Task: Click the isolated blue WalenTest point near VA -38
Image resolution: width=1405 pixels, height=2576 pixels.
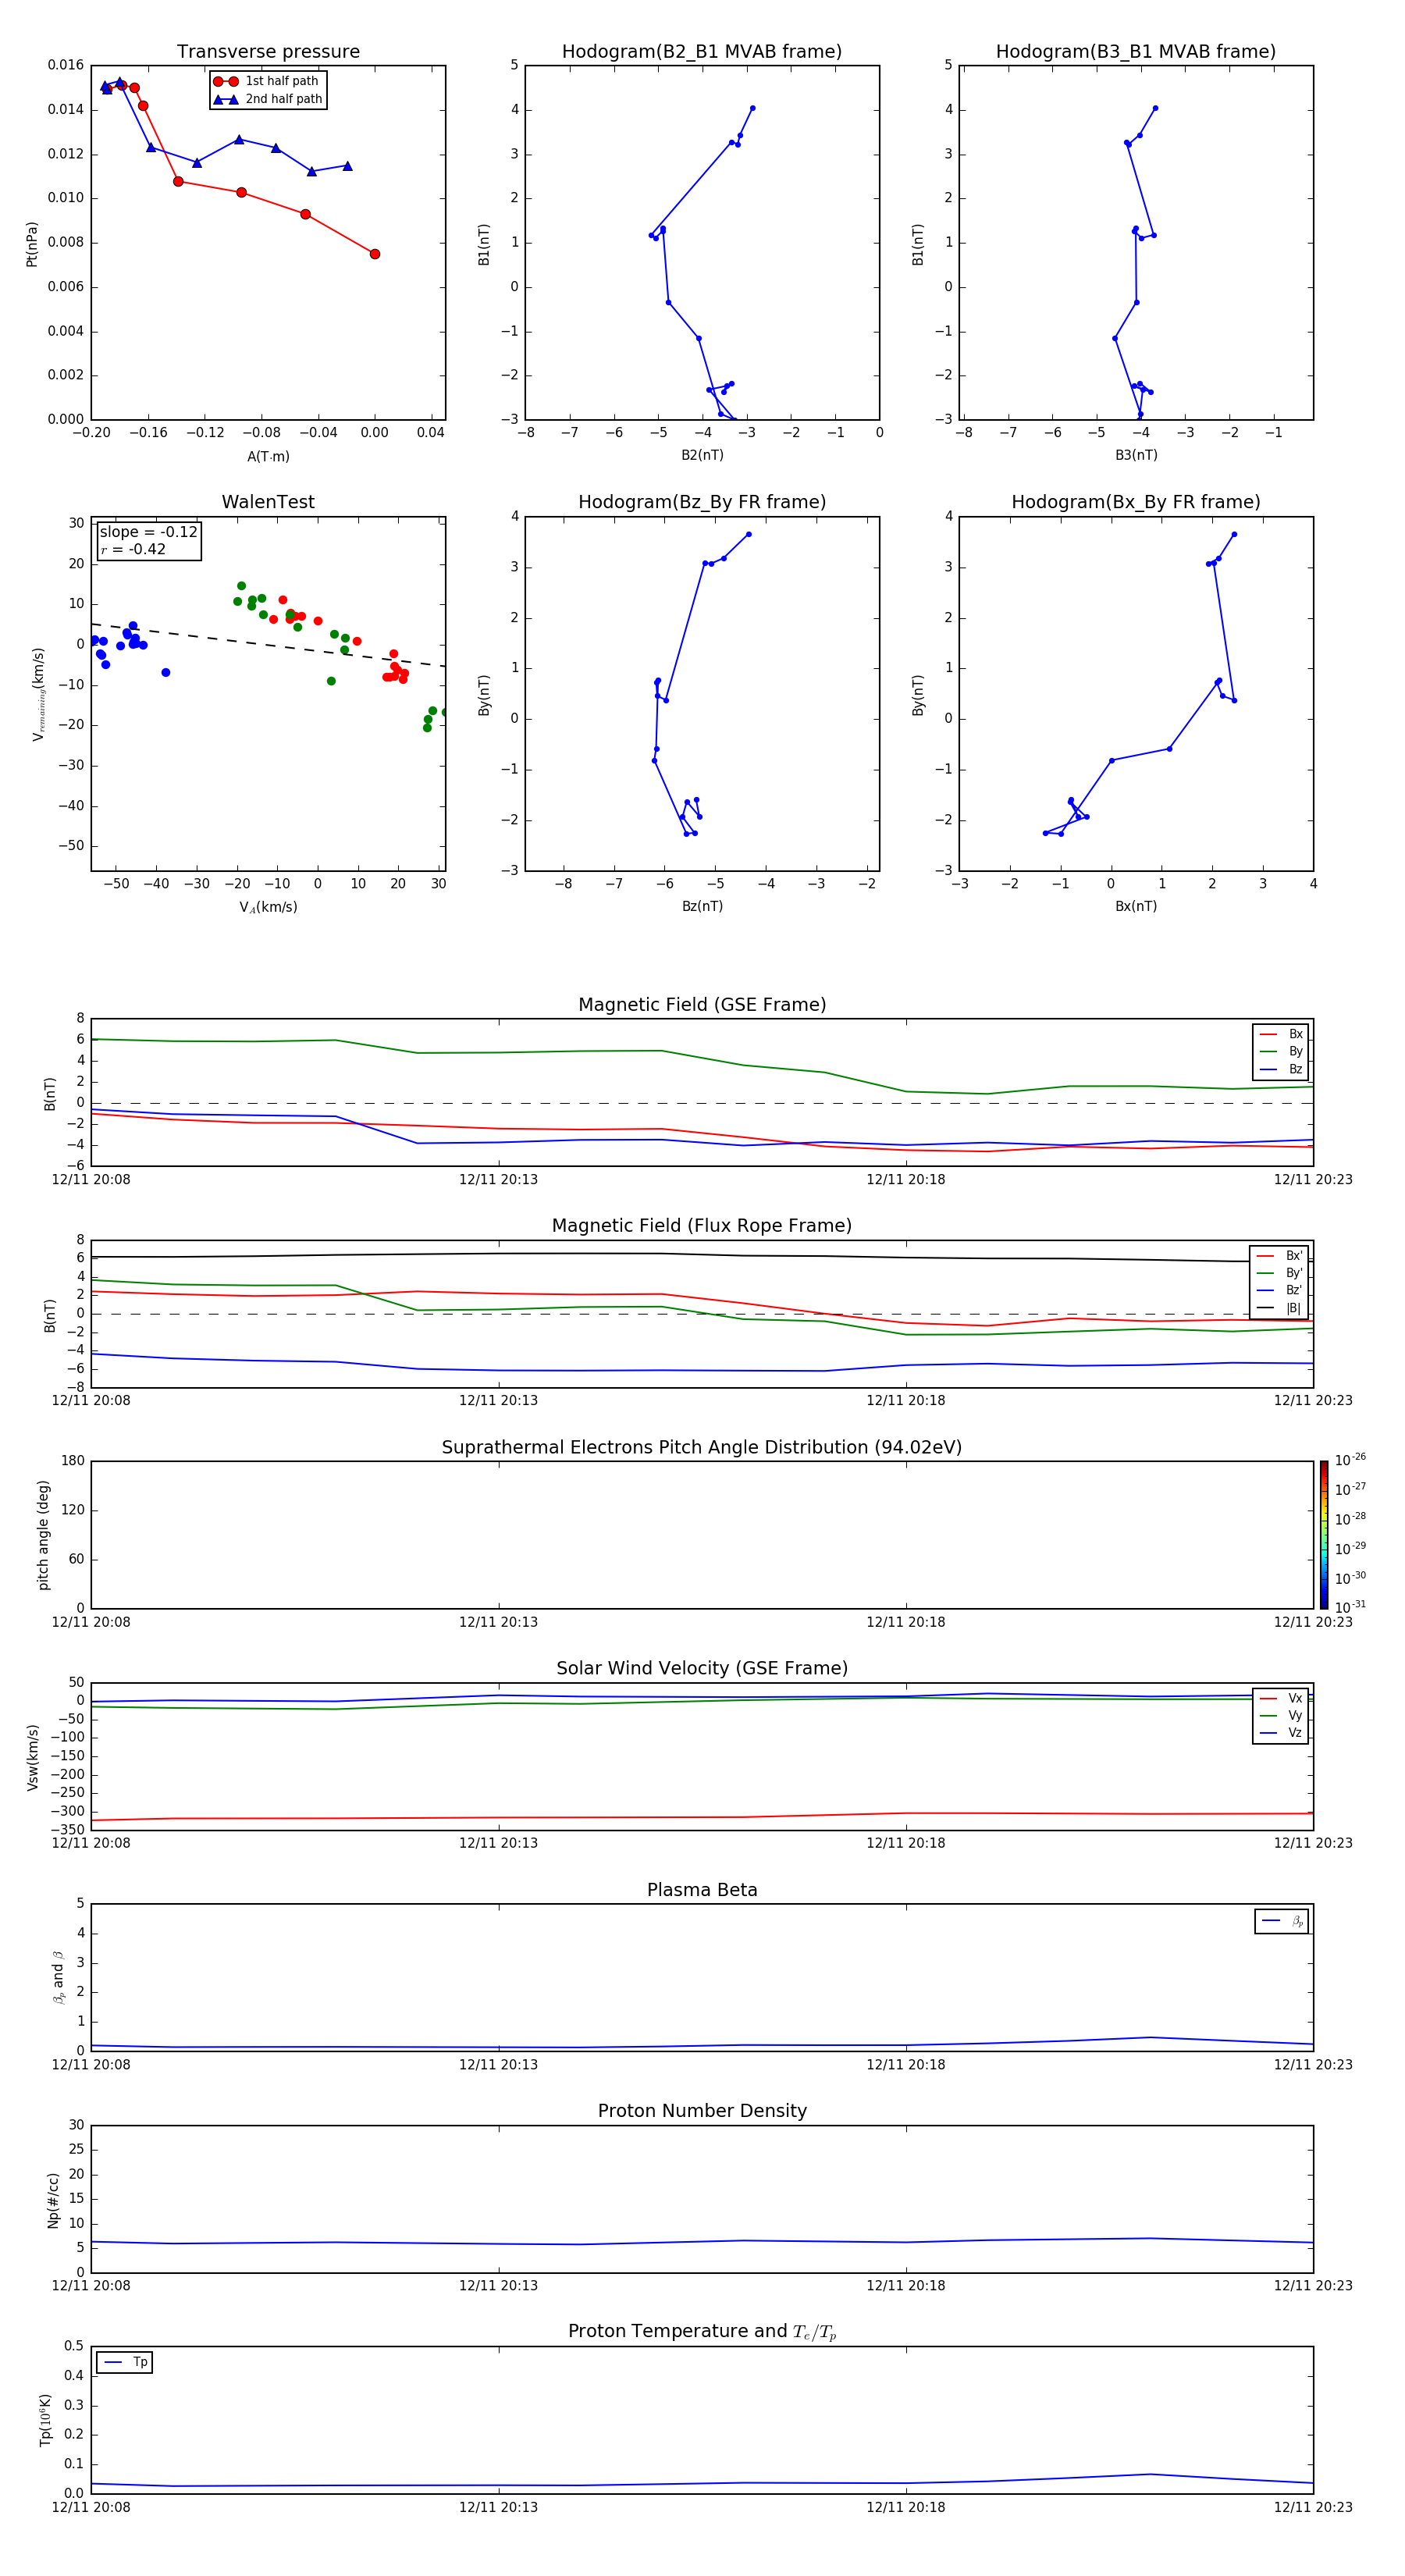Action: coord(166,672)
